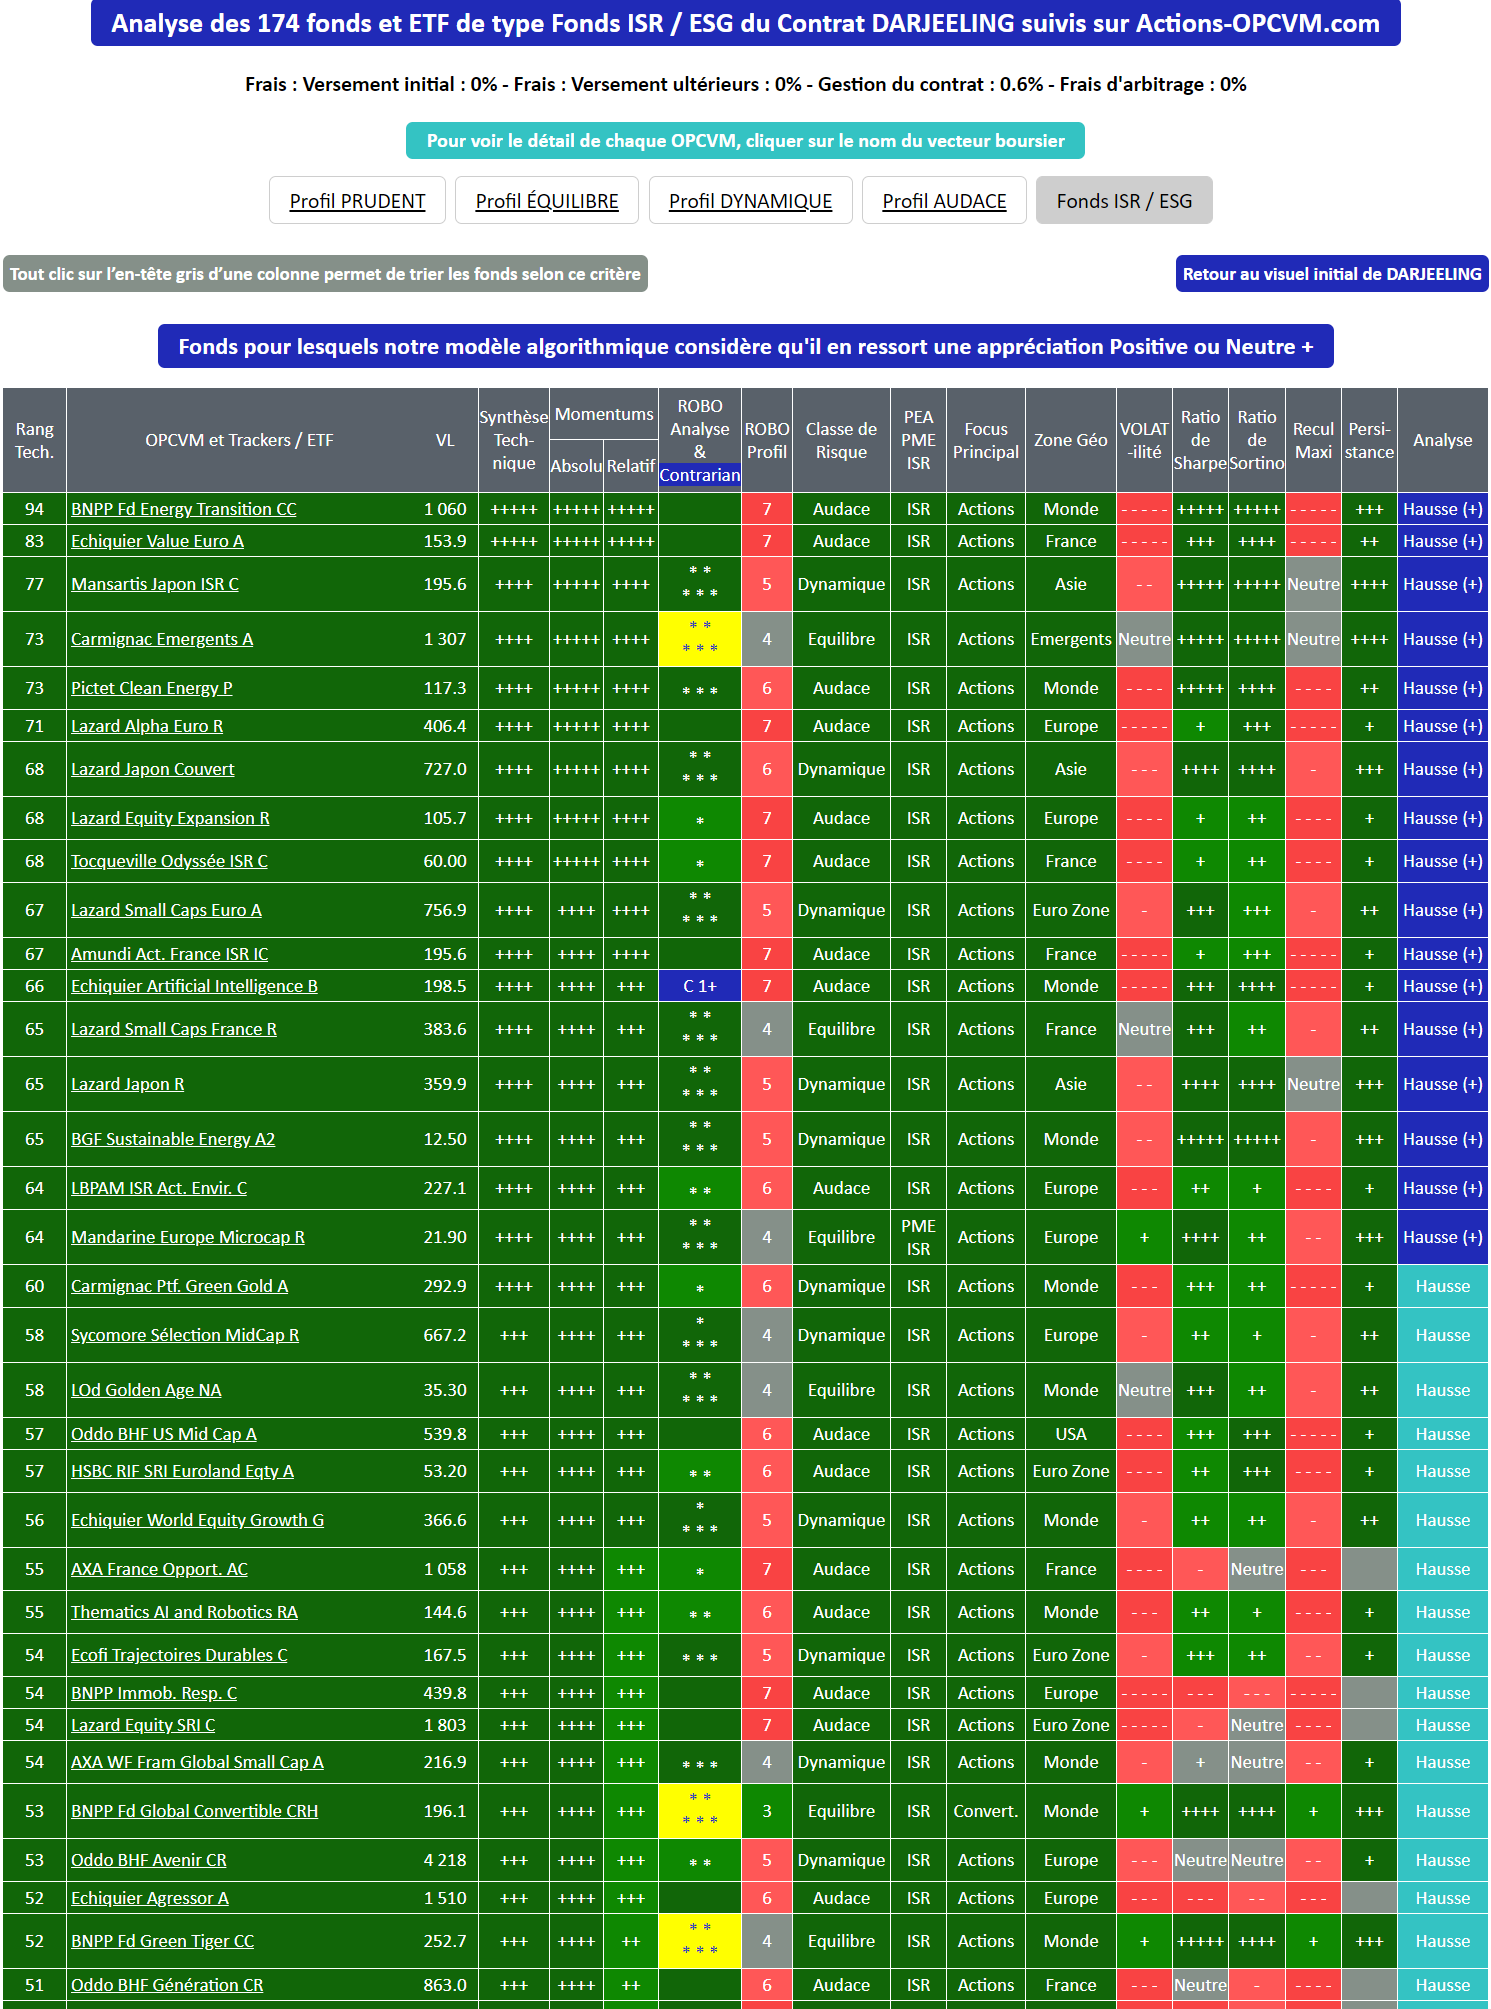Select the Fonds ISR / ESG tab
The width and height of the screenshot is (1491, 2009).
point(1124,201)
